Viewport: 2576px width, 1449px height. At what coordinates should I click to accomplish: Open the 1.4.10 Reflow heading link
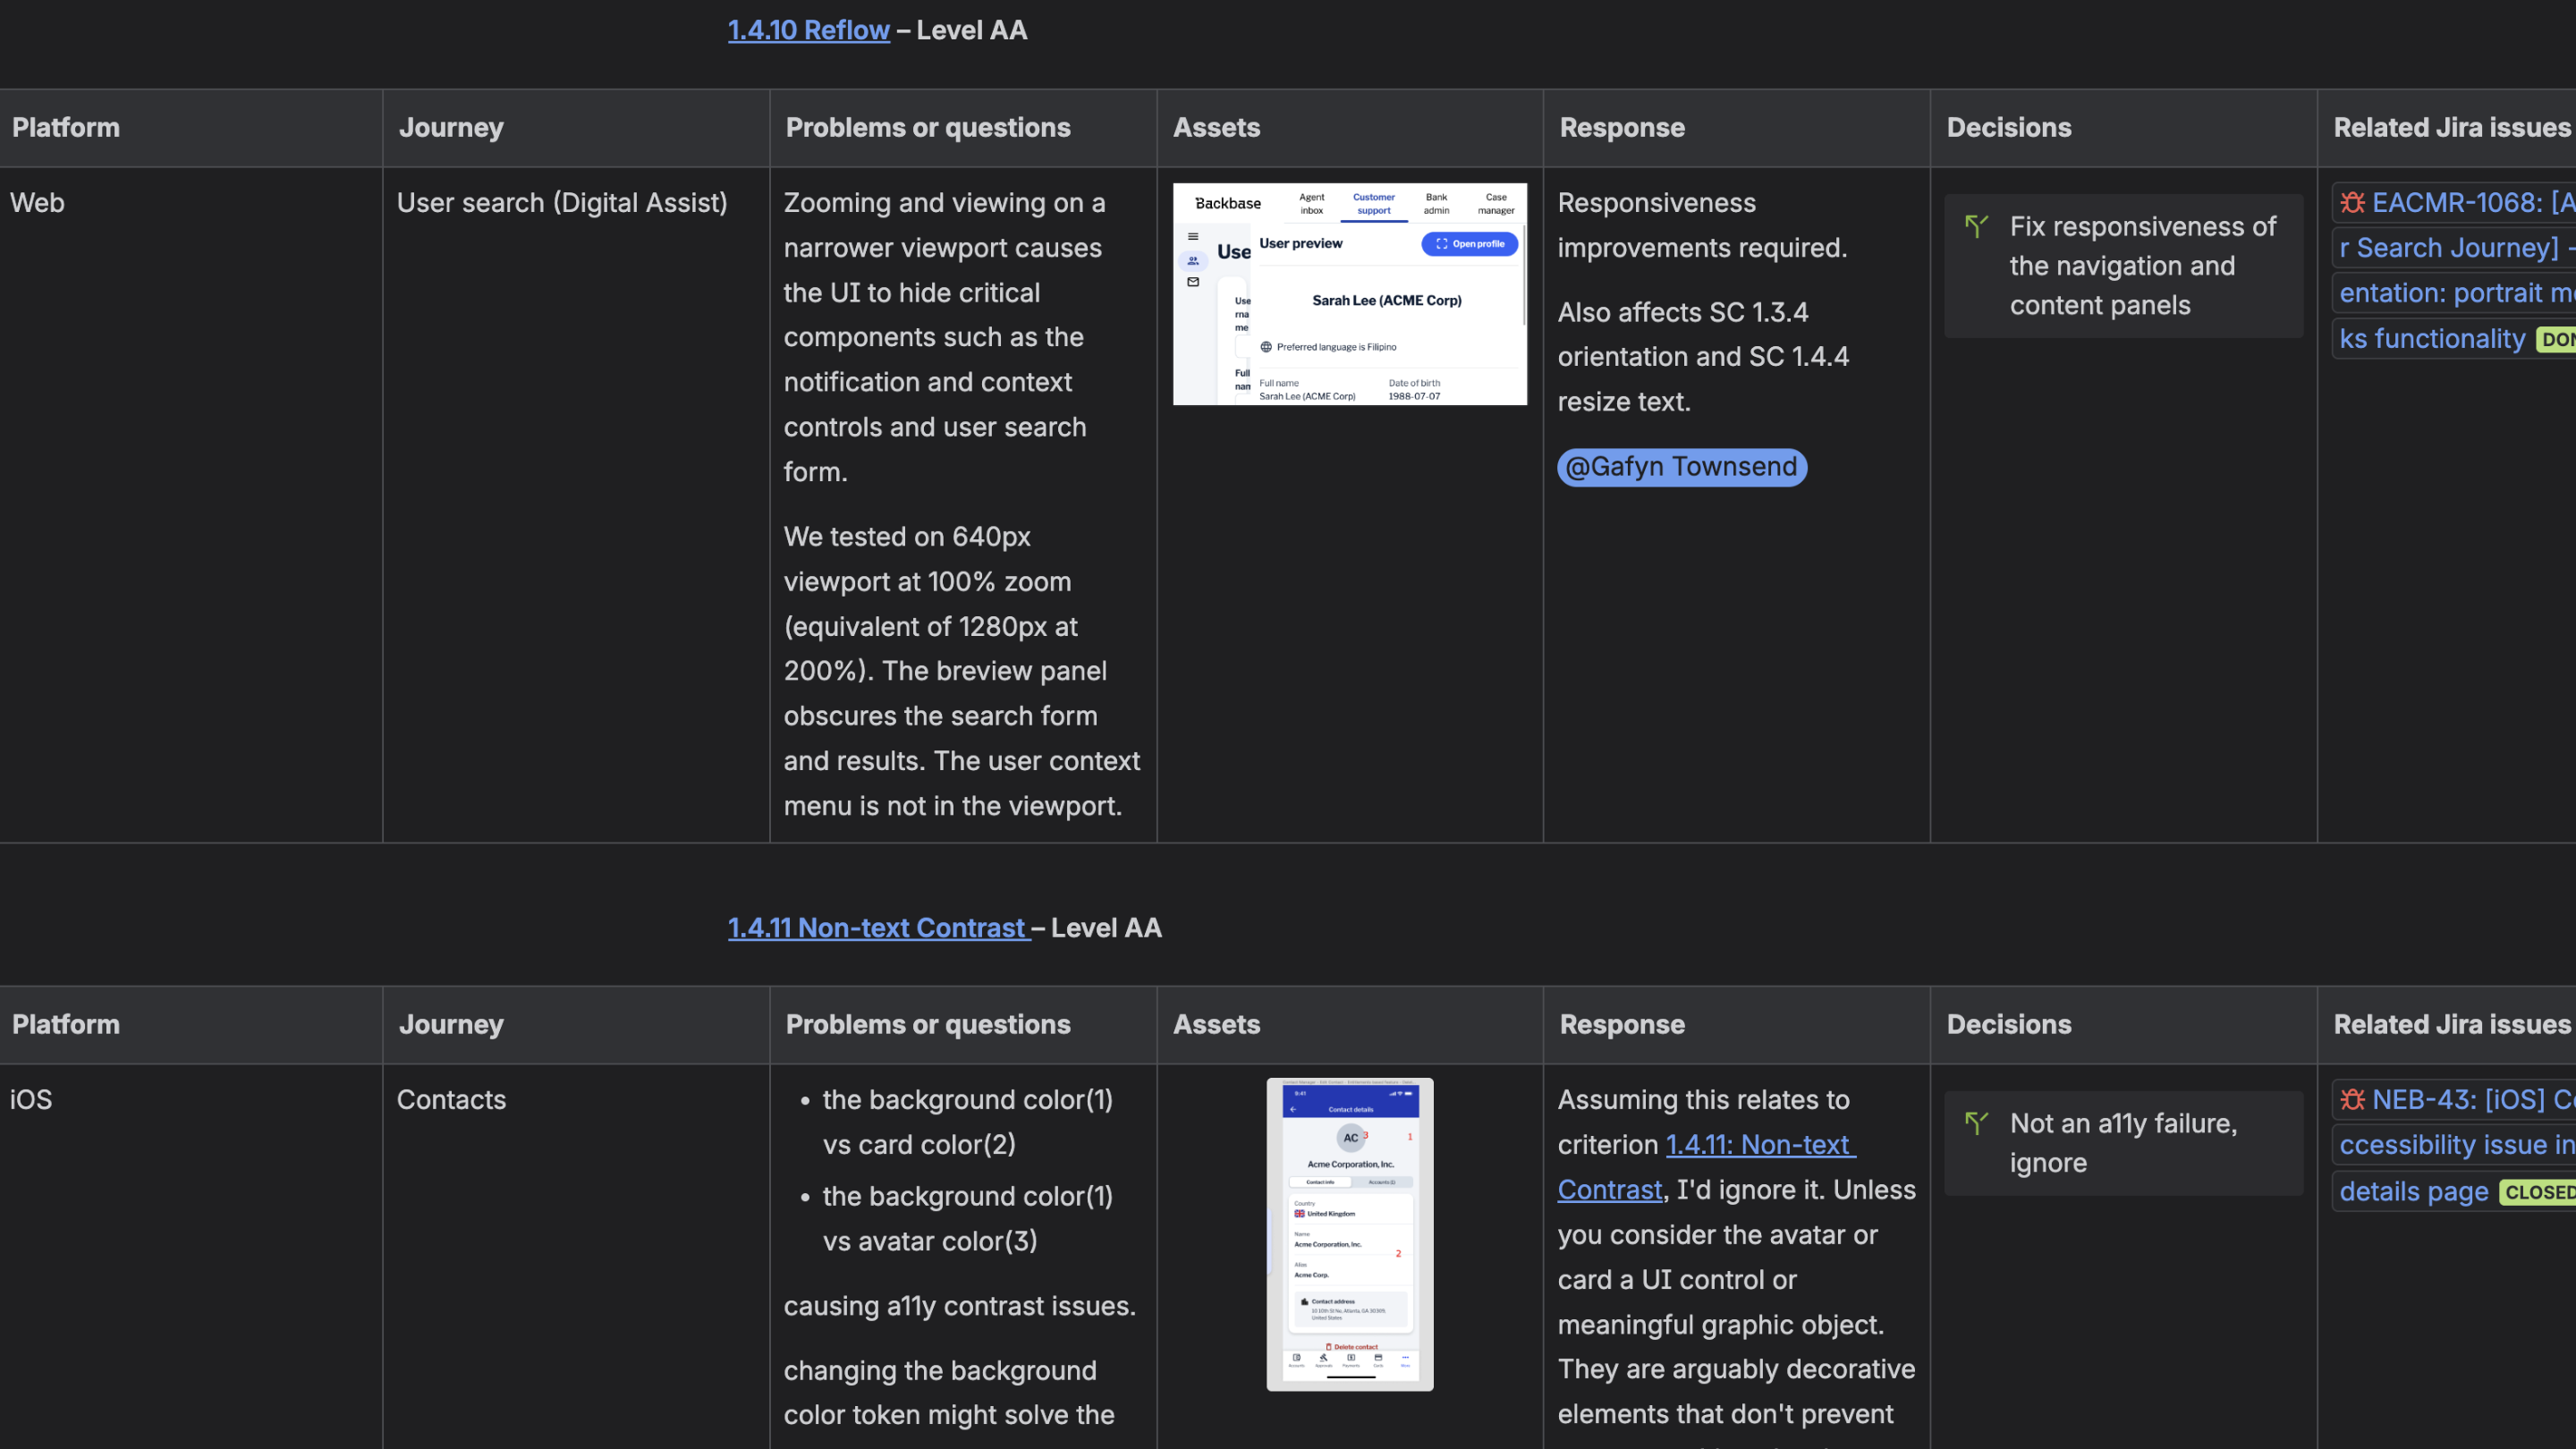point(808,30)
